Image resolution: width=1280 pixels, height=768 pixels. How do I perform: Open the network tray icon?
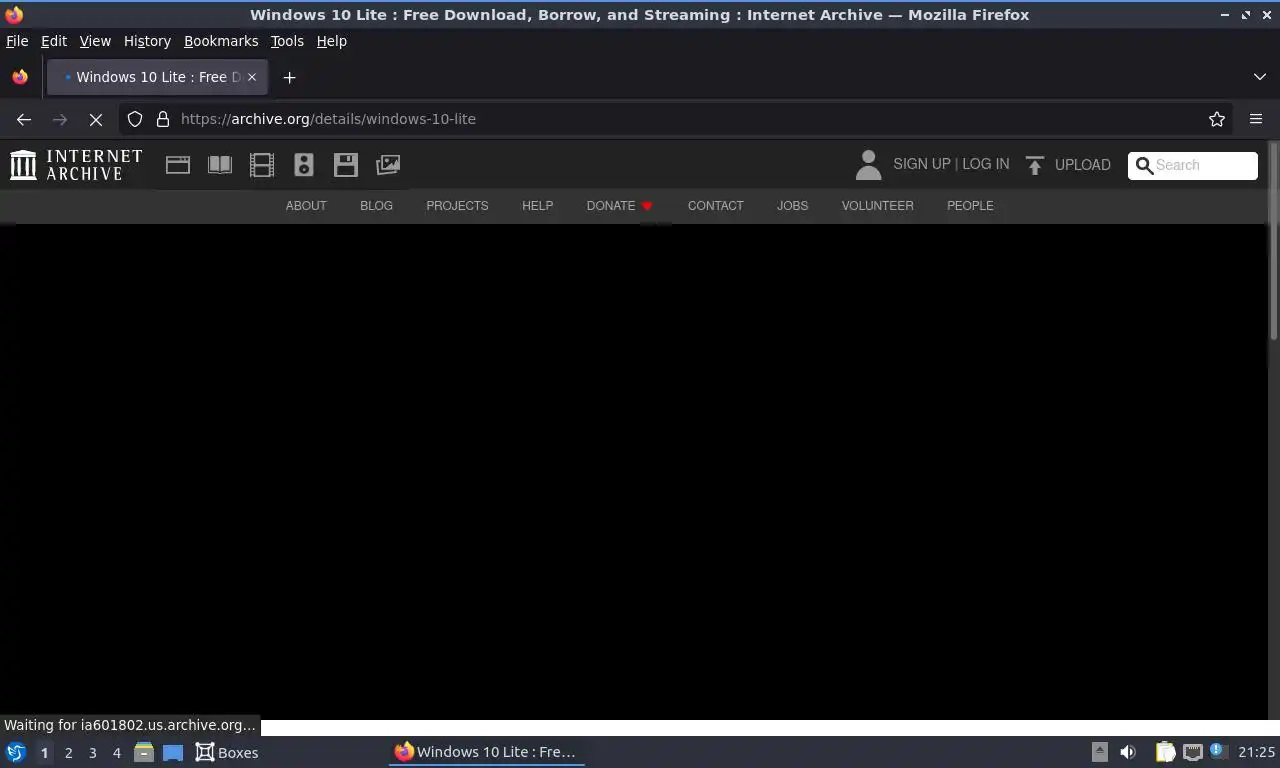(x=1192, y=752)
